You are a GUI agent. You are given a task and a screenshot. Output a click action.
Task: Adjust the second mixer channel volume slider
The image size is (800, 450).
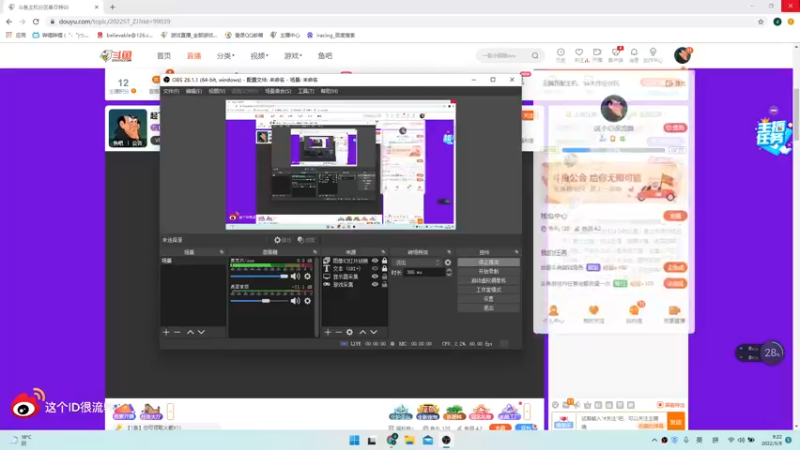point(259,301)
